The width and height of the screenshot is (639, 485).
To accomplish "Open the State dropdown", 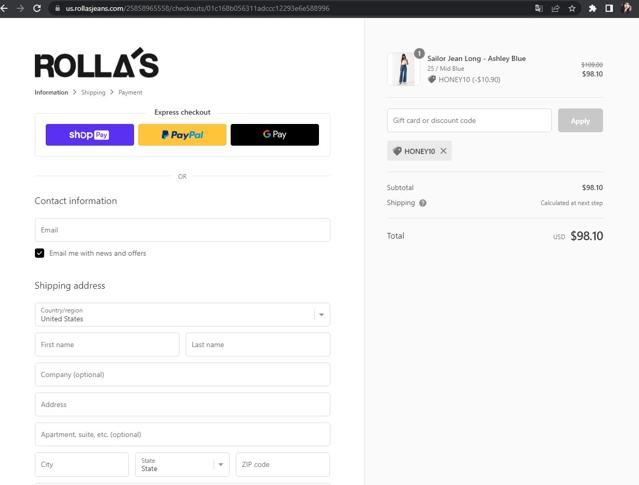I will pyautogui.click(x=182, y=465).
